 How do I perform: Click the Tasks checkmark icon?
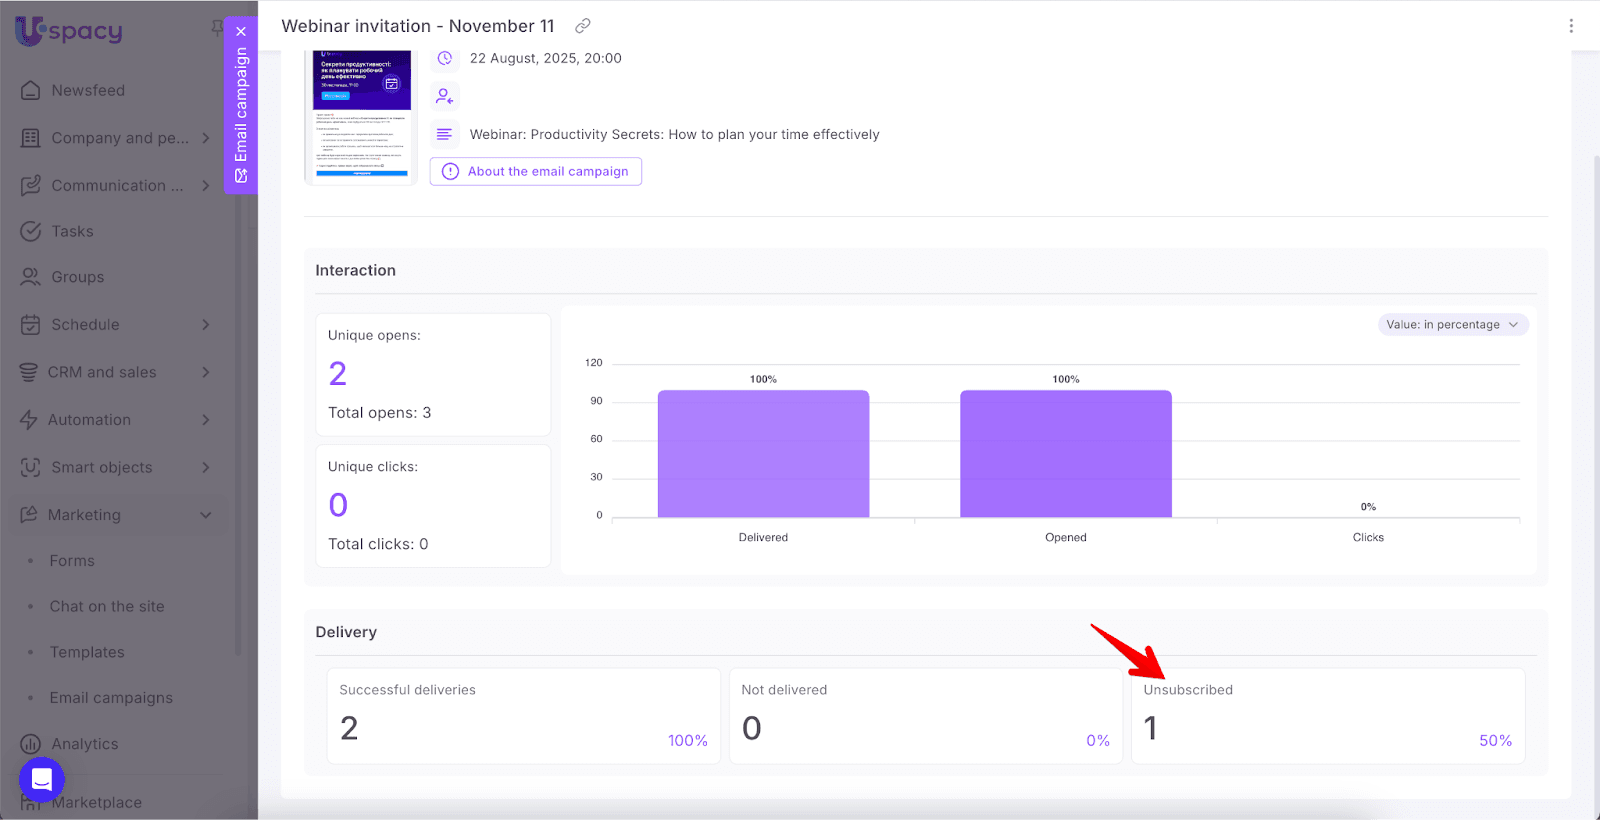[31, 231]
